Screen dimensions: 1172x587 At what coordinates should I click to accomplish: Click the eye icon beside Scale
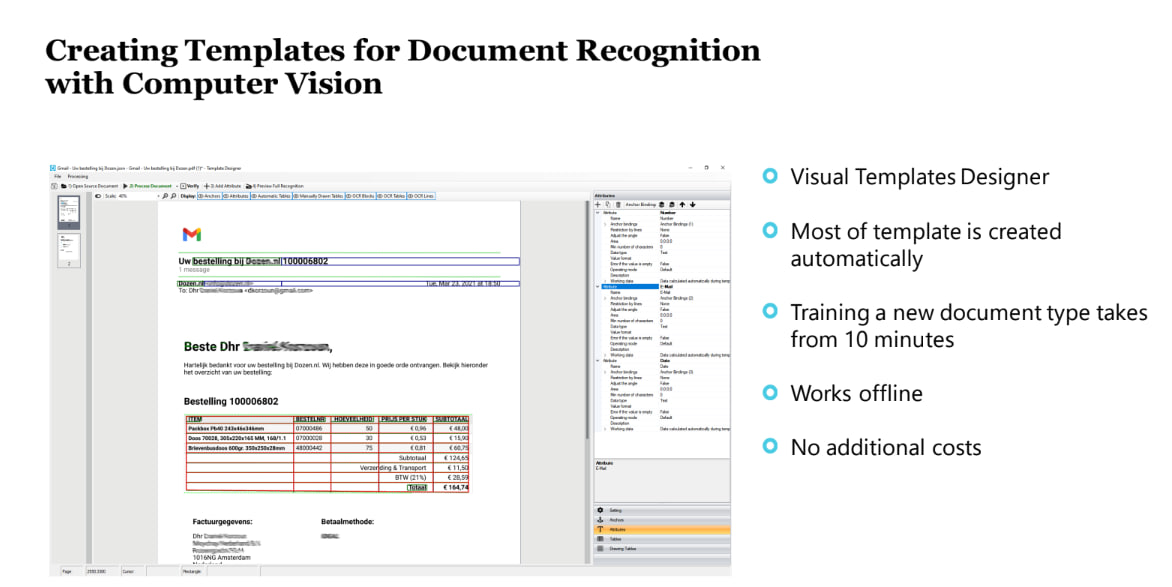click(x=98, y=196)
